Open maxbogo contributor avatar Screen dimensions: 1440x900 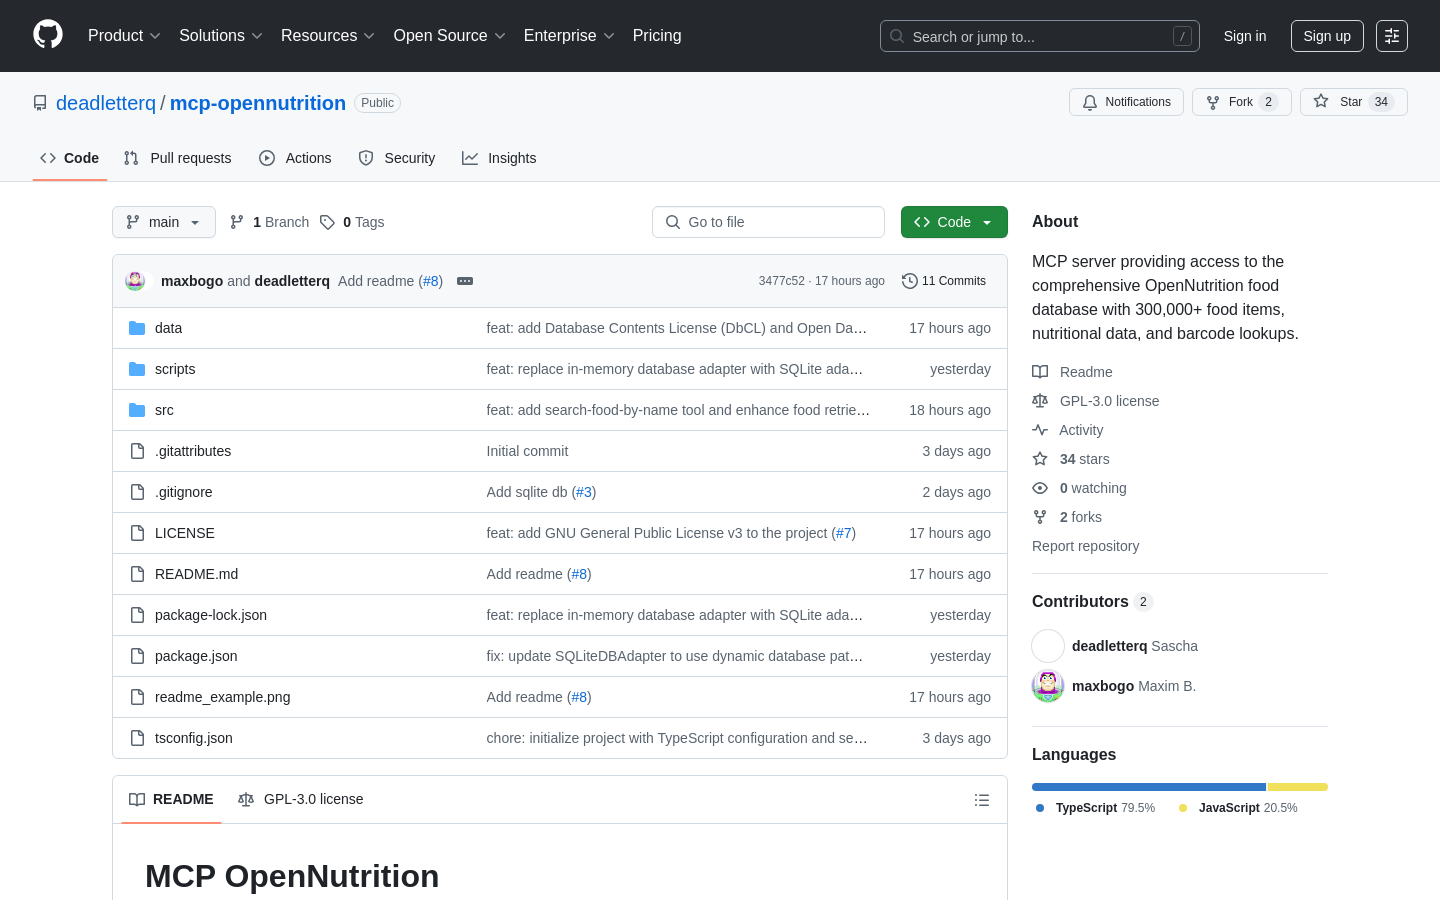tap(1048, 686)
